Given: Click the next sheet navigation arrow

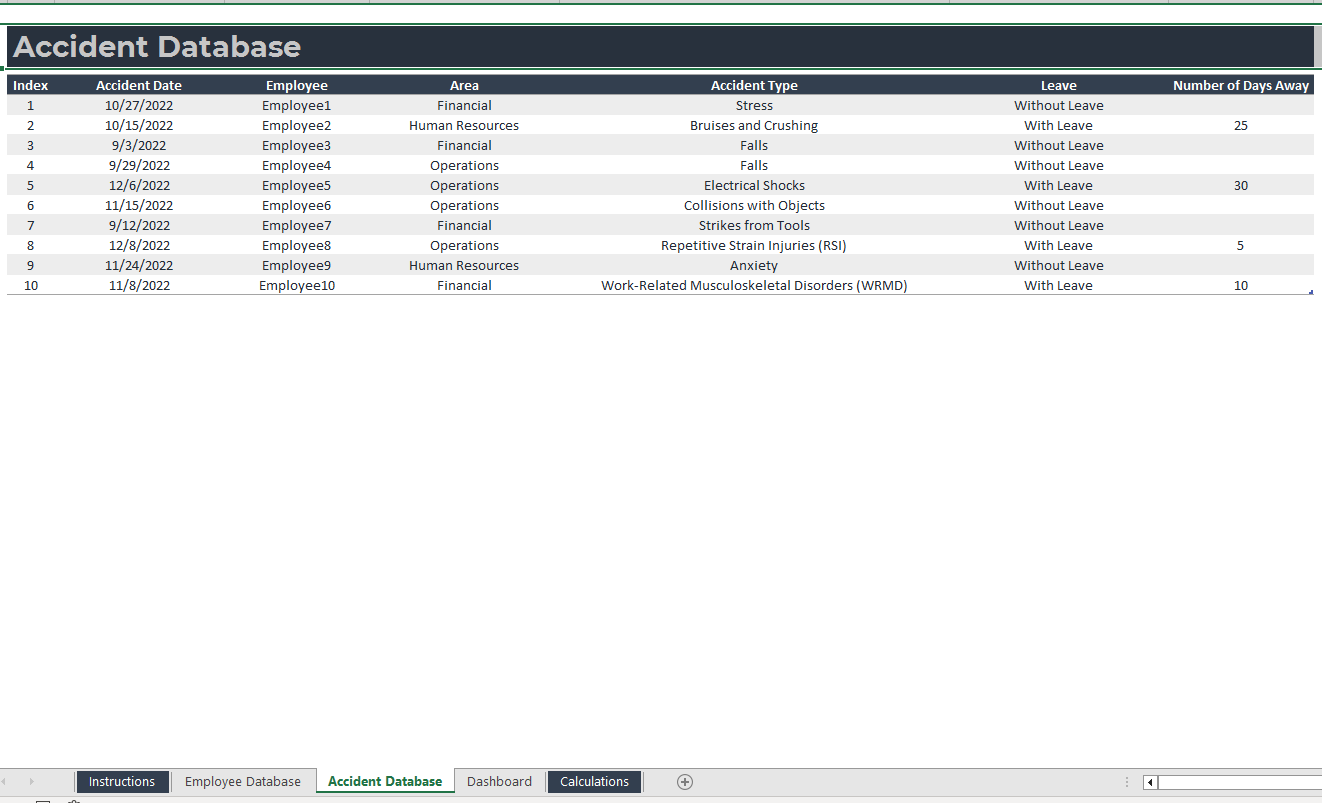Looking at the screenshot, I should [x=31, y=782].
